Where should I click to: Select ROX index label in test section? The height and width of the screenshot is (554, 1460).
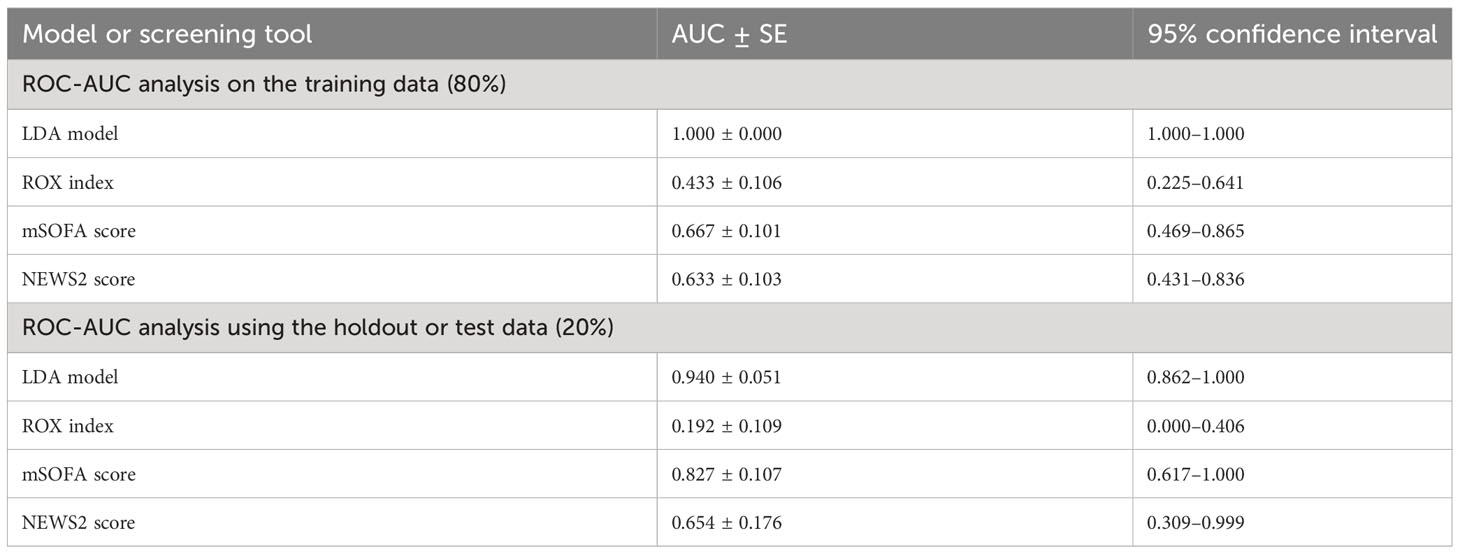(68, 426)
